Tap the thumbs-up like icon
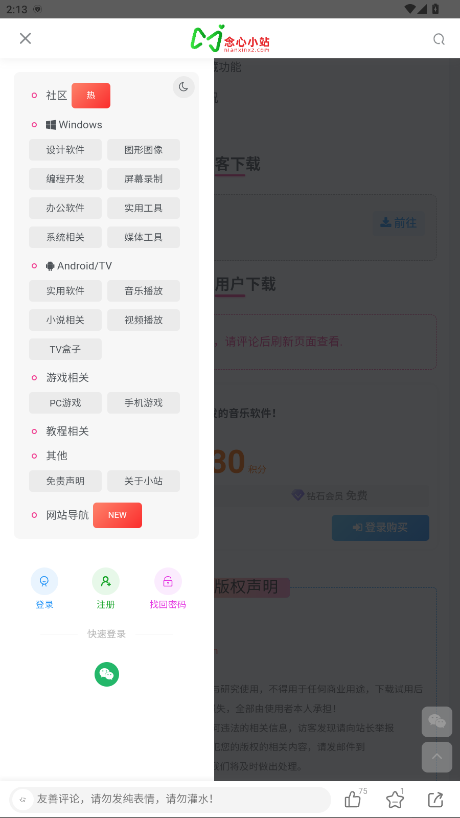This screenshot has width=460, height=818. coord(353,799)
